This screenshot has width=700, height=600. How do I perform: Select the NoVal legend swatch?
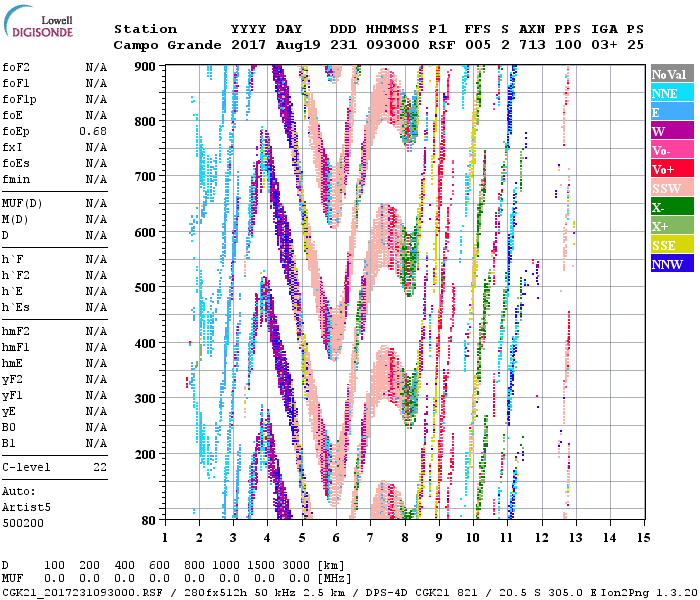[672, 75]
